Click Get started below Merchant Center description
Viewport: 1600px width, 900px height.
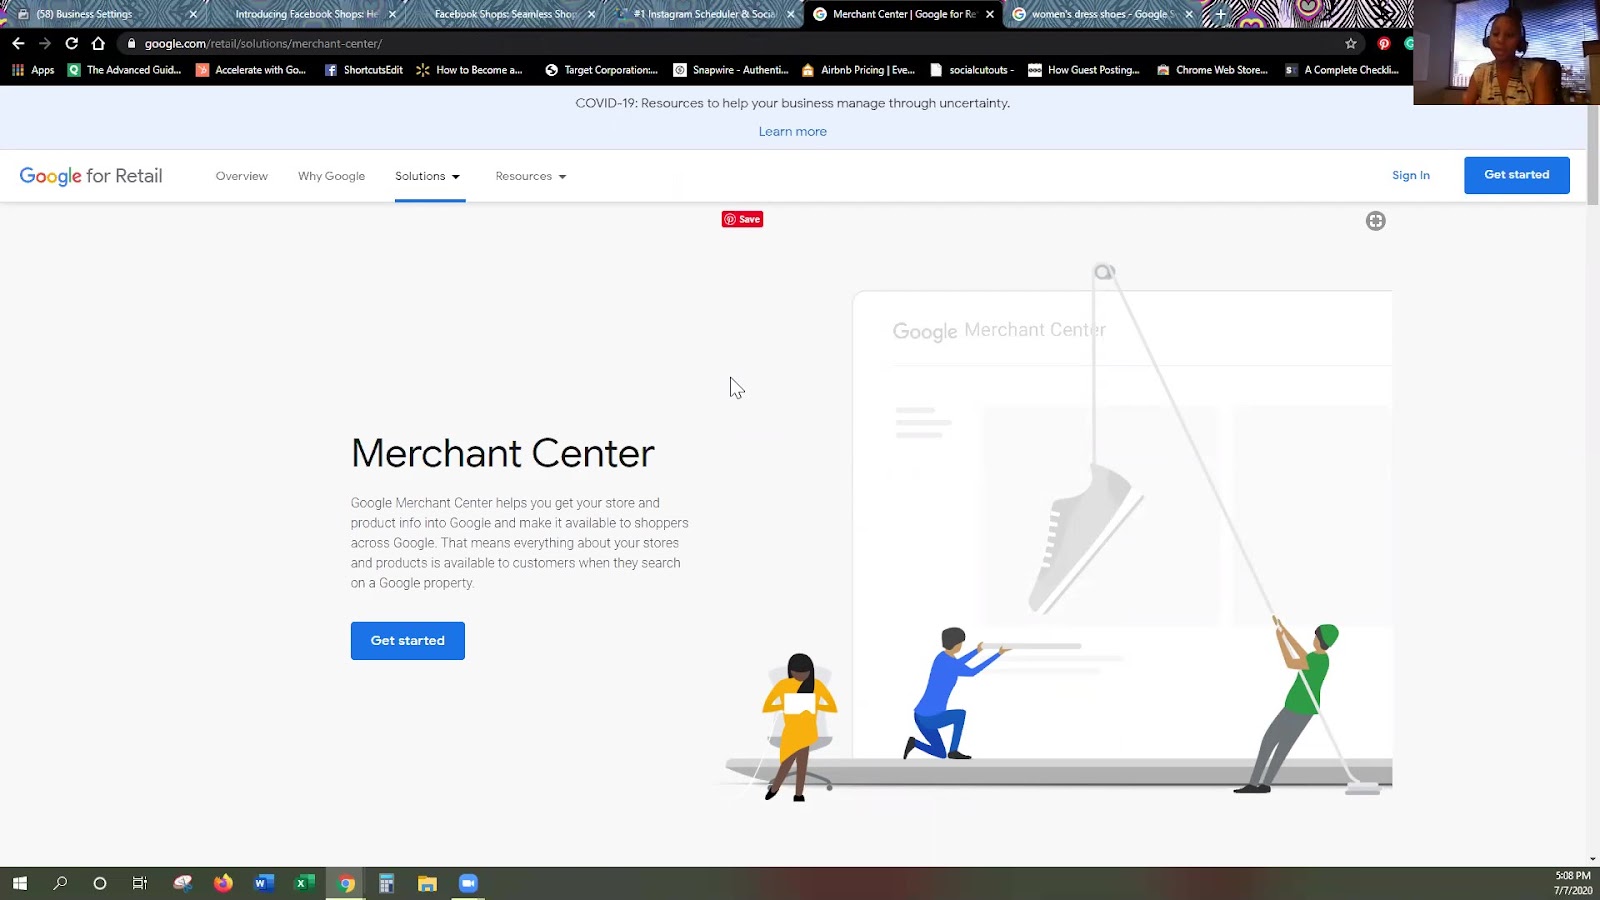[408, 641]
